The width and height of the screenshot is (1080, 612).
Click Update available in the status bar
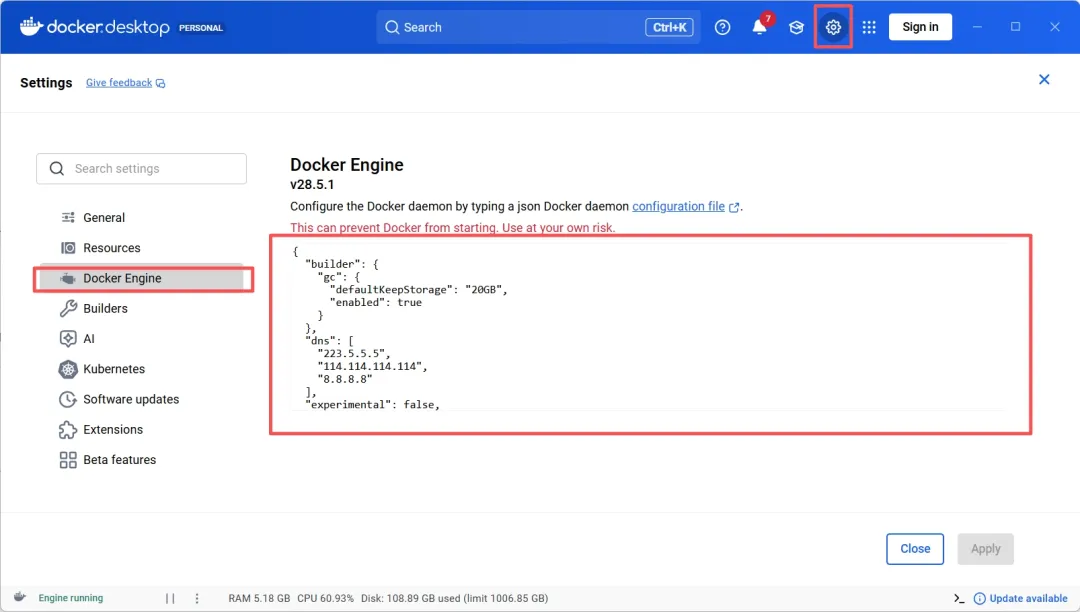click(1028, 598)
